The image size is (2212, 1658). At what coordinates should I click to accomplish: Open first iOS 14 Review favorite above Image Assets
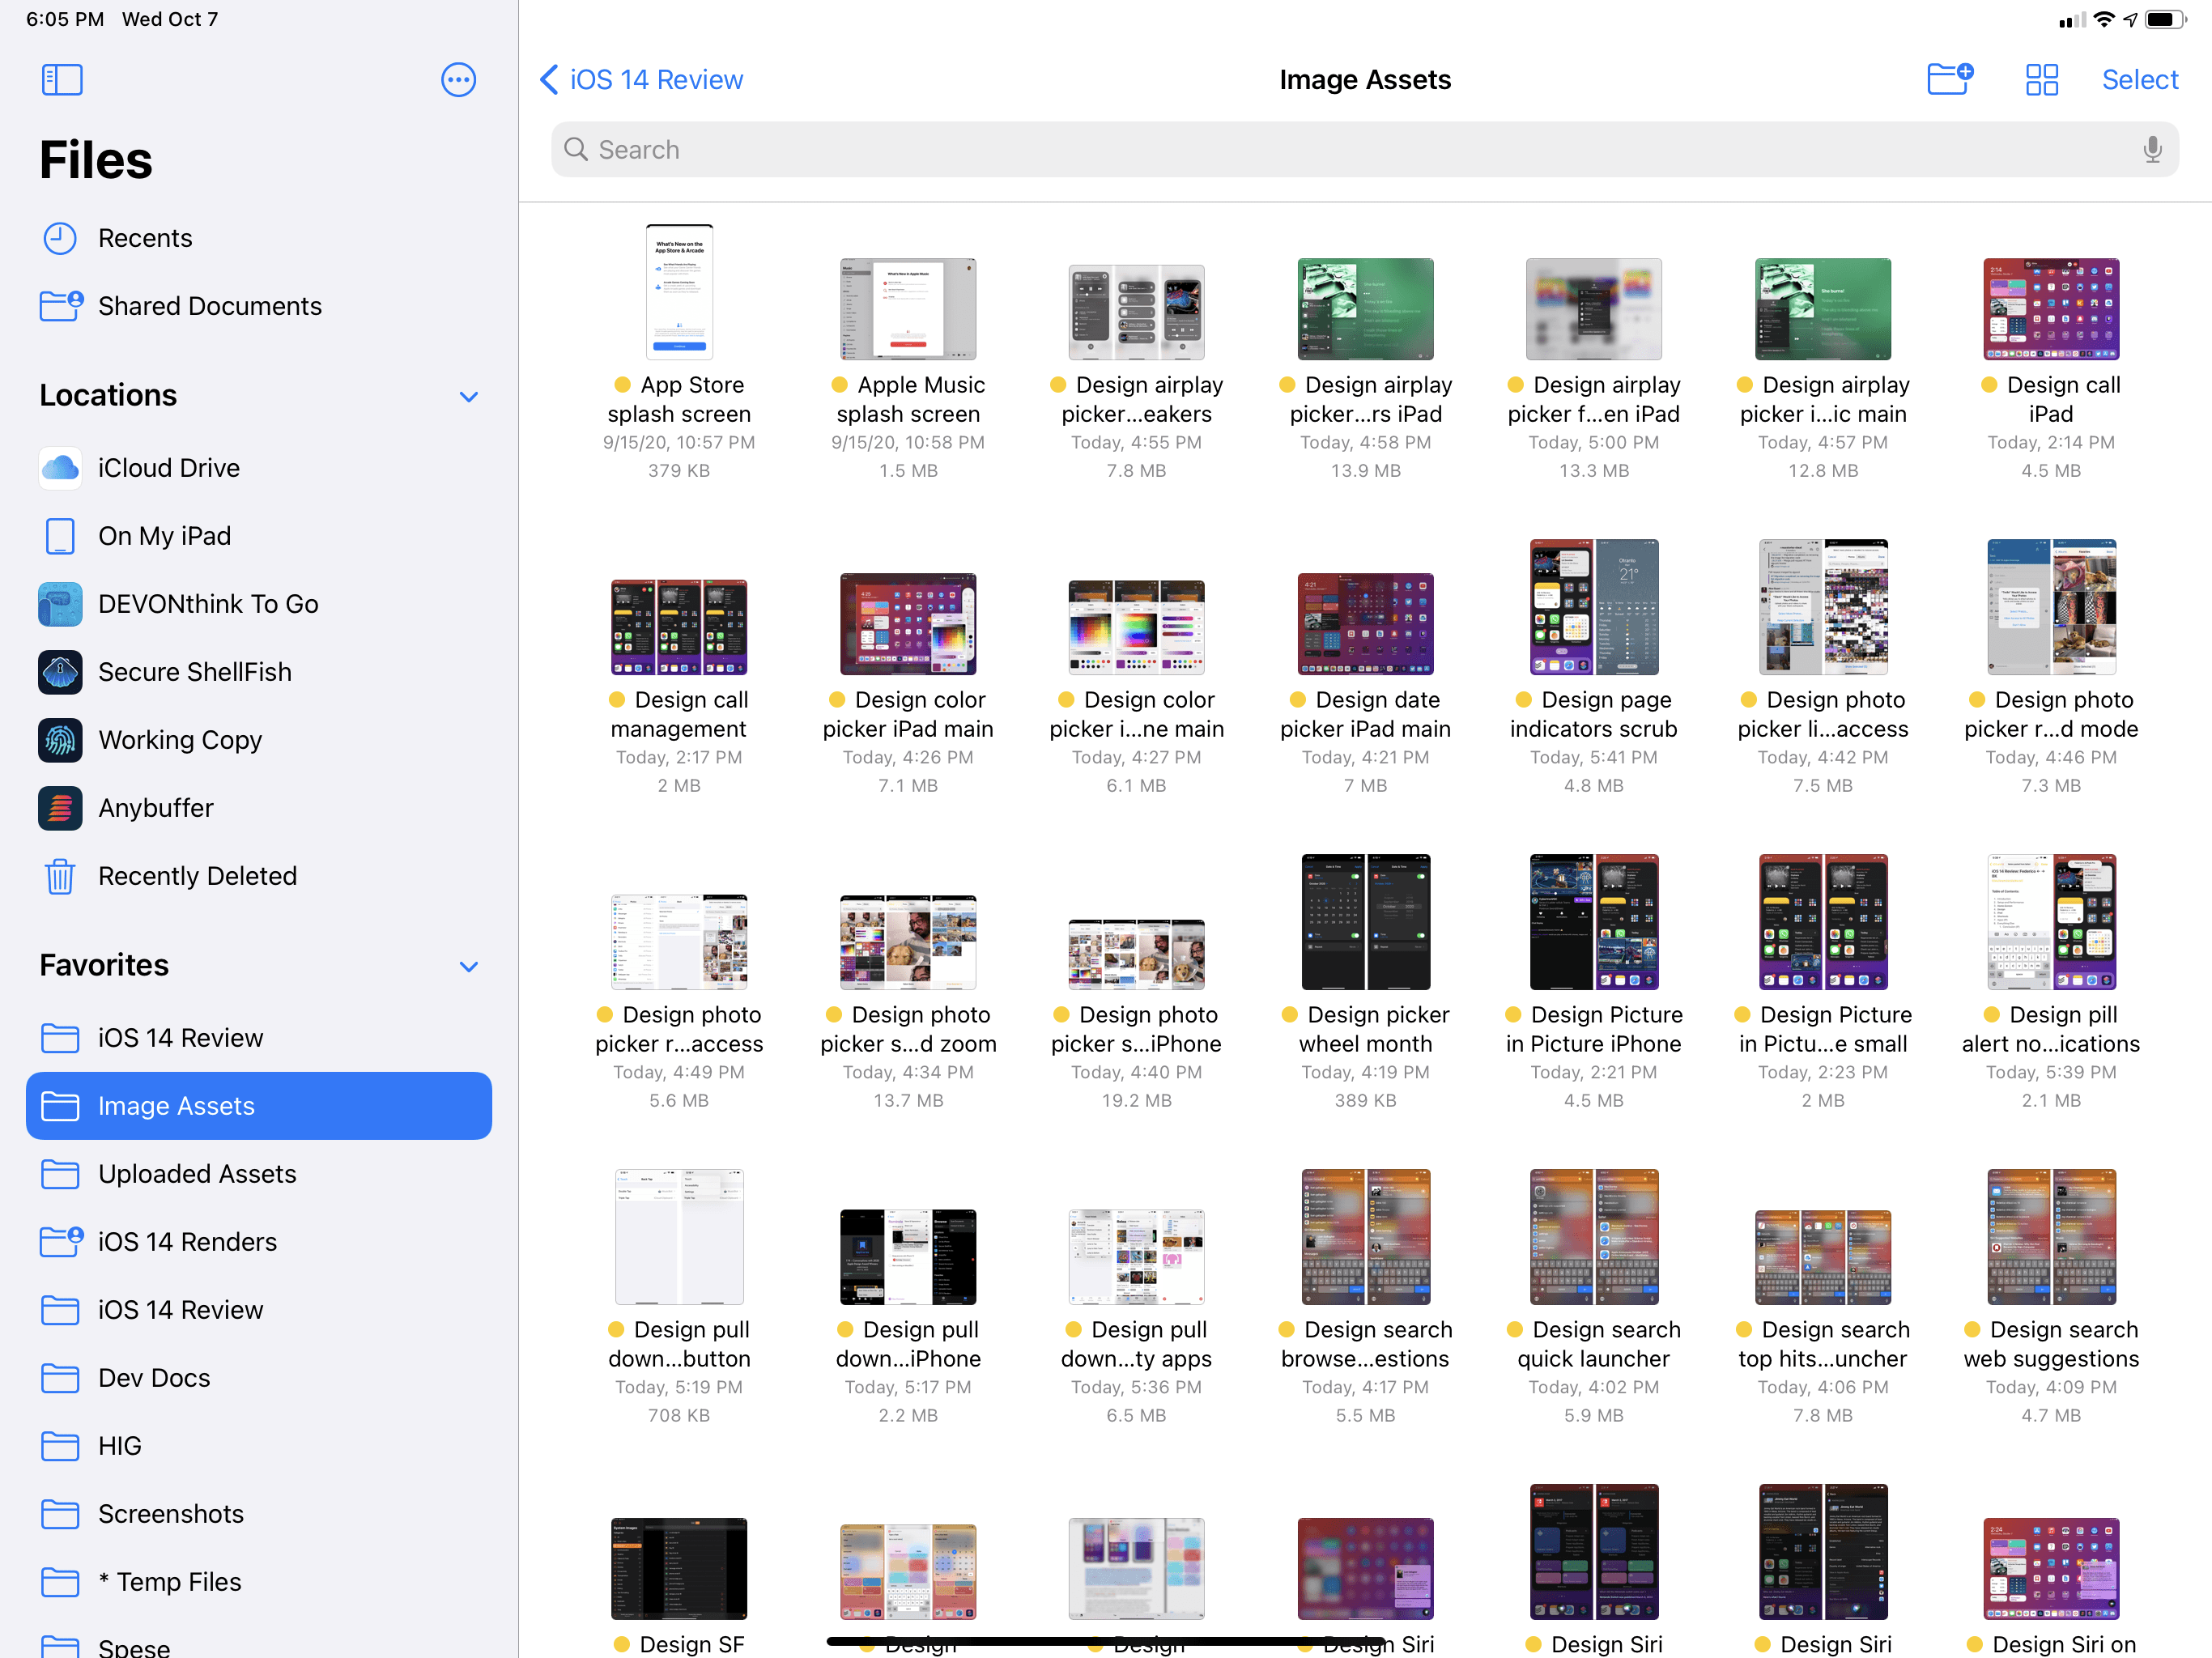coord(259,1038)
